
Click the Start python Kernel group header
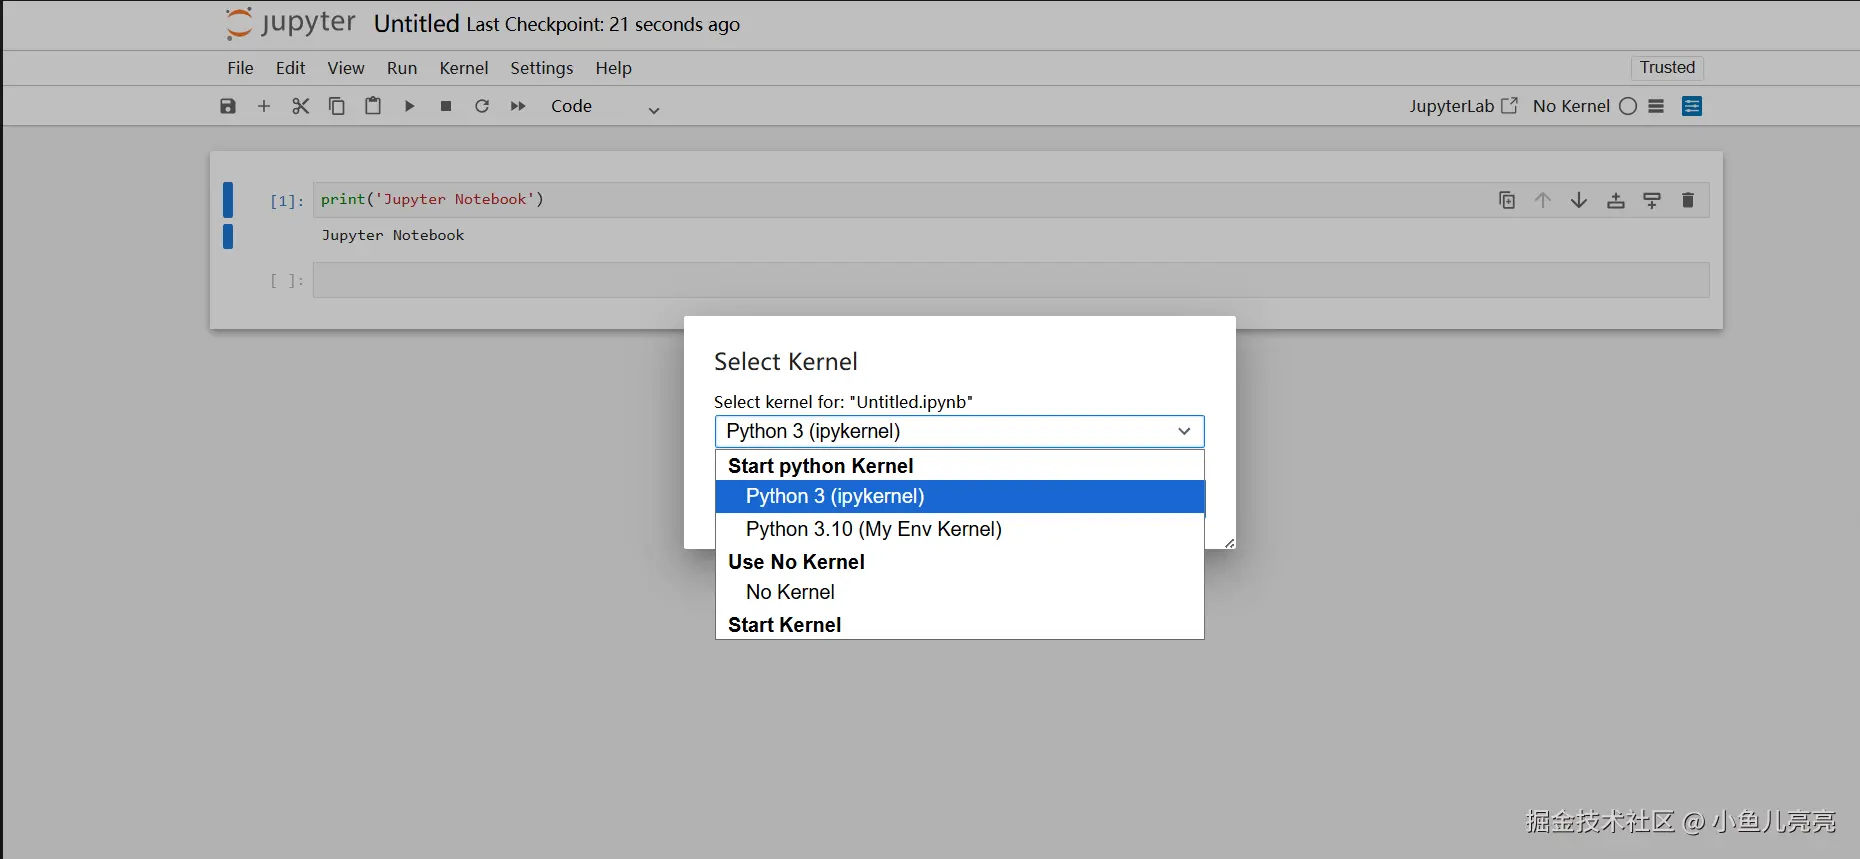[x=820, y=466]
